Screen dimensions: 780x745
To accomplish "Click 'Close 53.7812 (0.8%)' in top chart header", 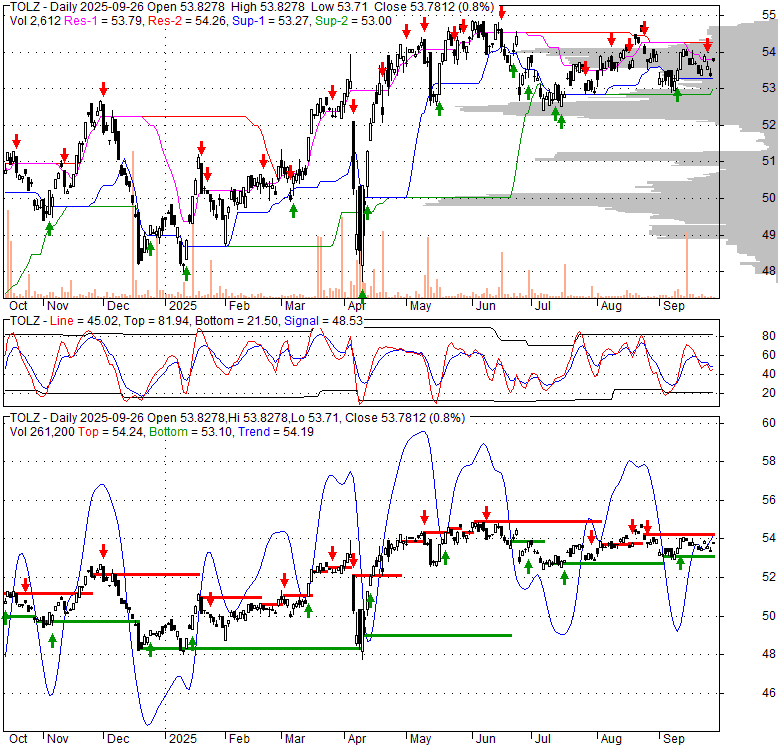I will coord(434,7).
